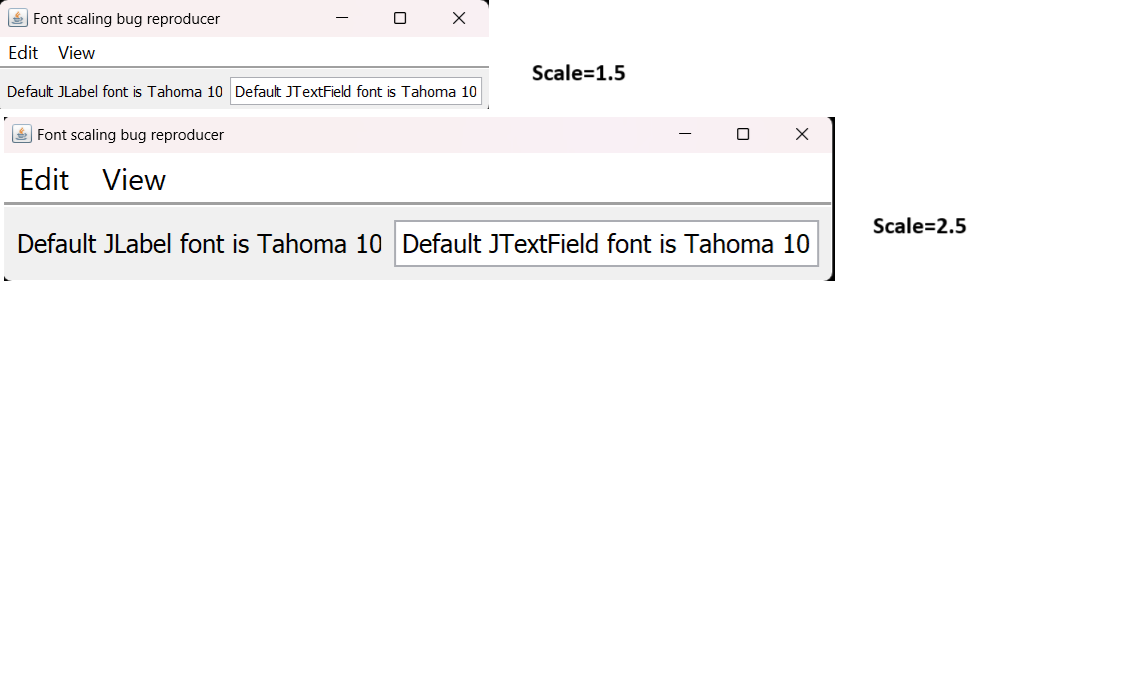Focus the JTextField in the larger window

[x=606, y=244]
